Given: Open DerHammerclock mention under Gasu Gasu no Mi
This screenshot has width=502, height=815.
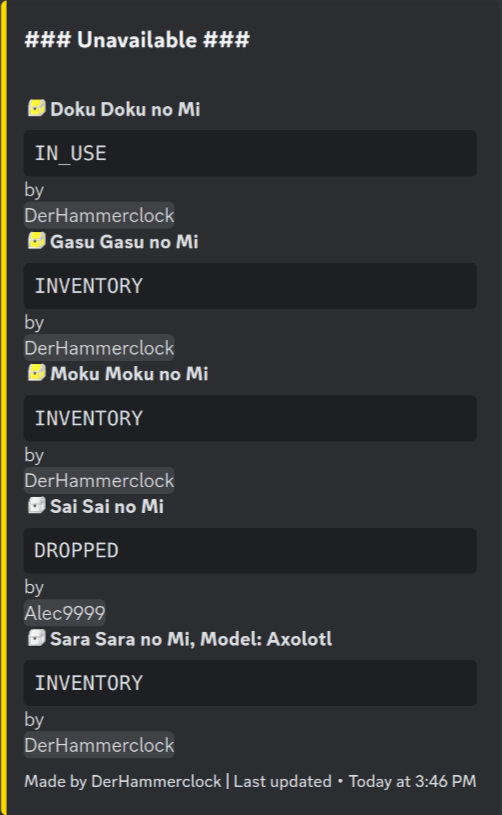Looking at the screenshot, I should (x=99, y=348).
